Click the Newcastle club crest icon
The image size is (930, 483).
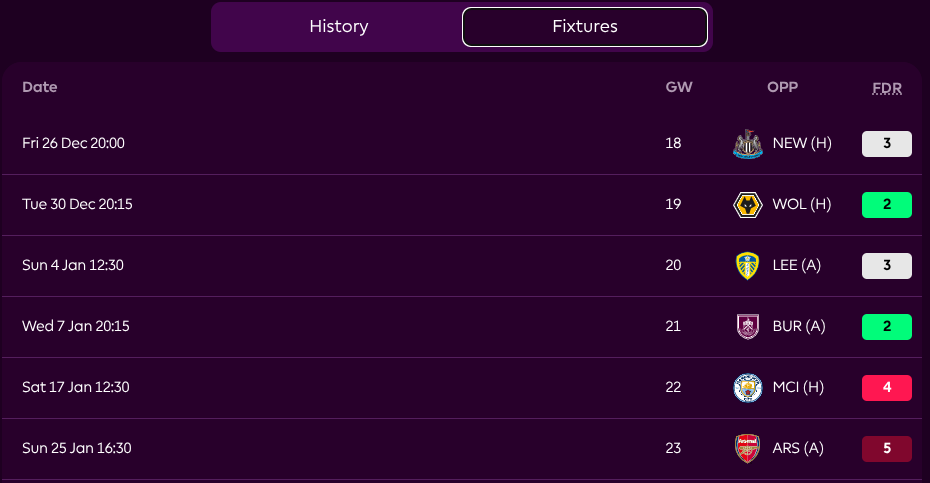[x=747, y=144]
